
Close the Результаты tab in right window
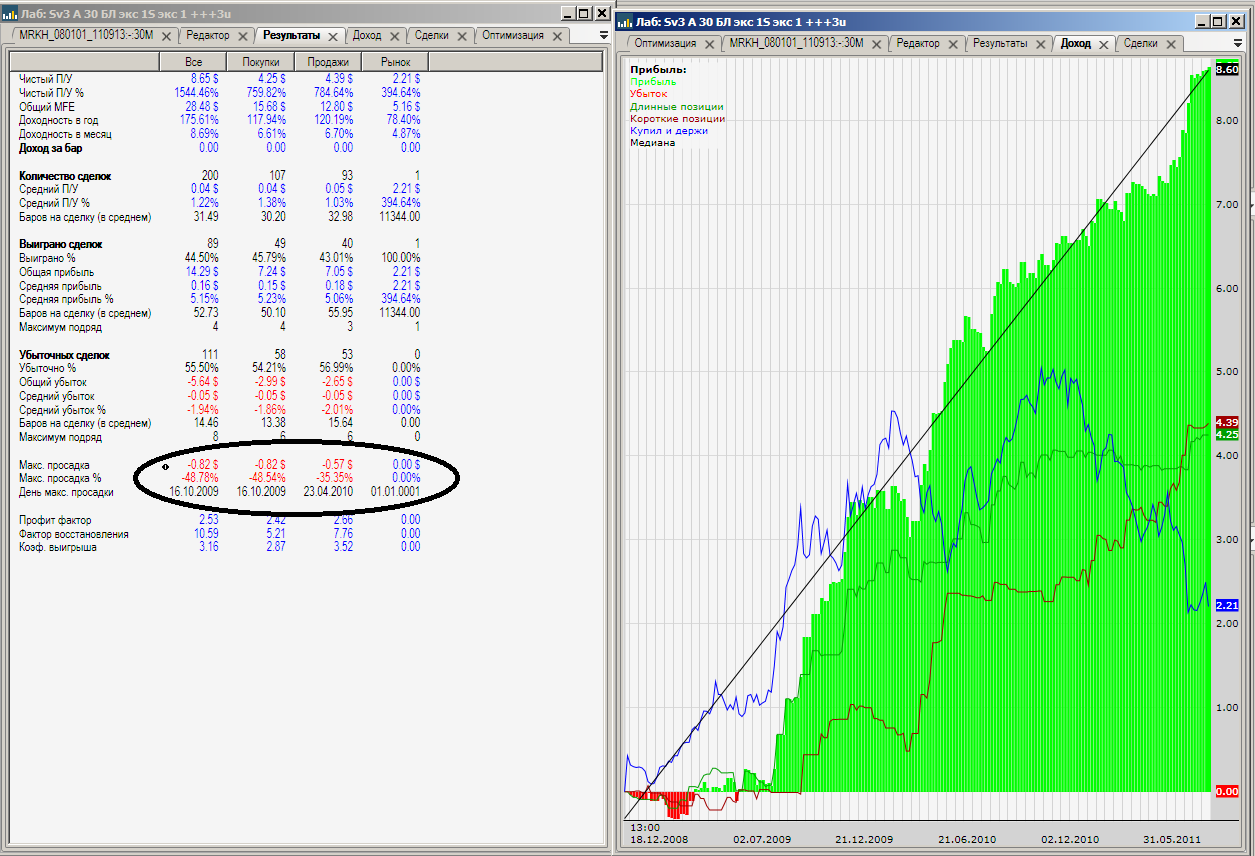point(1040,44)
